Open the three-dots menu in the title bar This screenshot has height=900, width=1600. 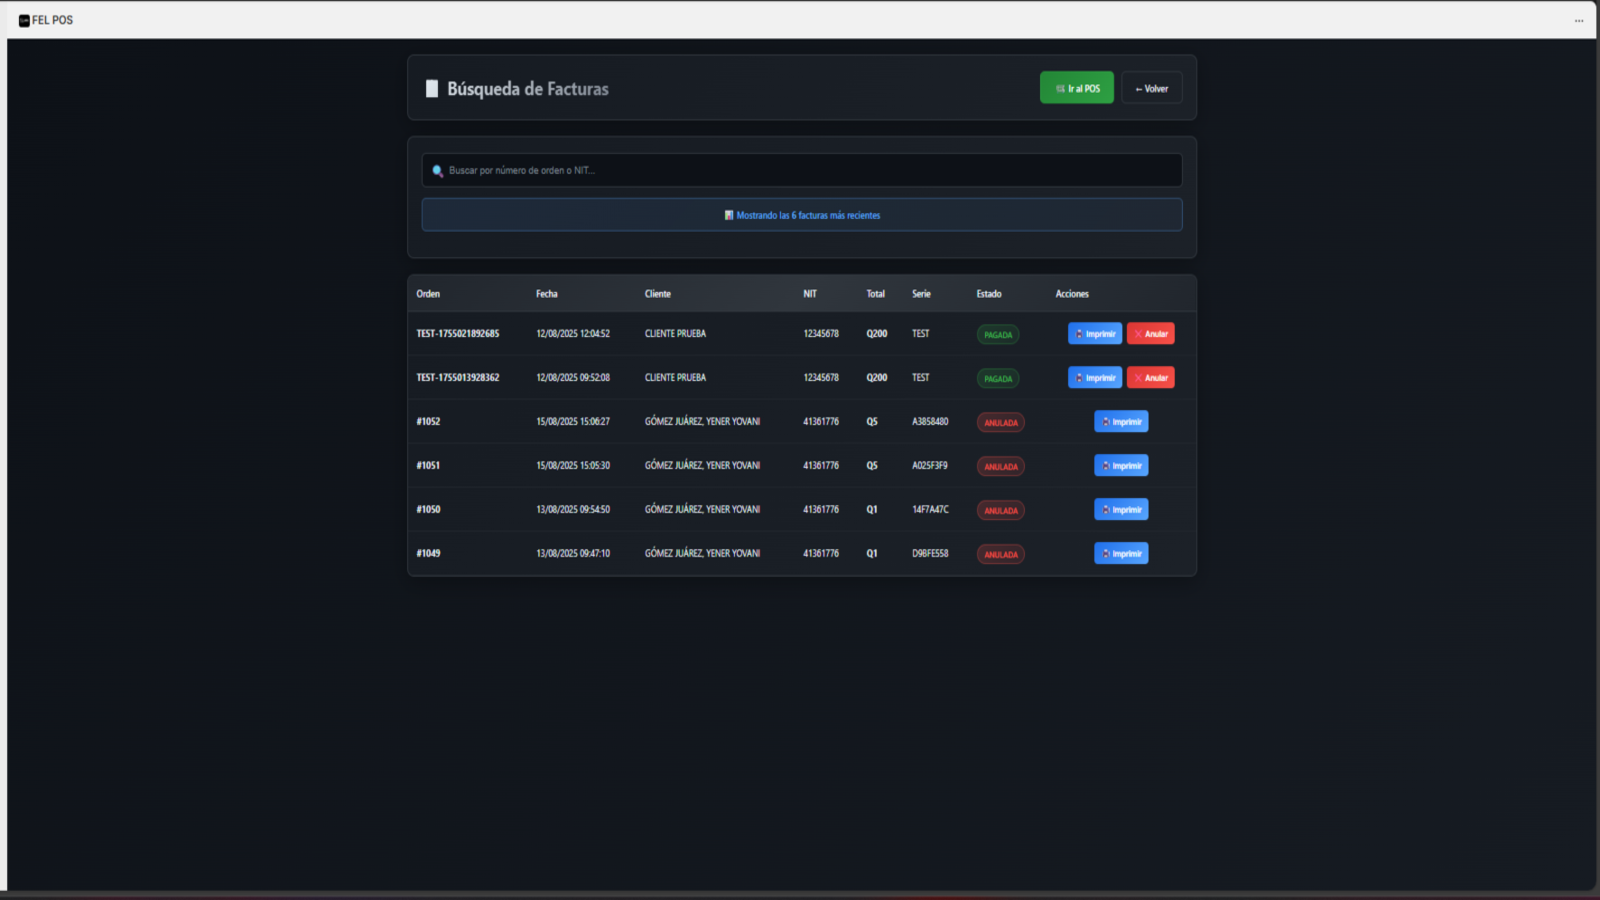click(x=1579, y=20)
